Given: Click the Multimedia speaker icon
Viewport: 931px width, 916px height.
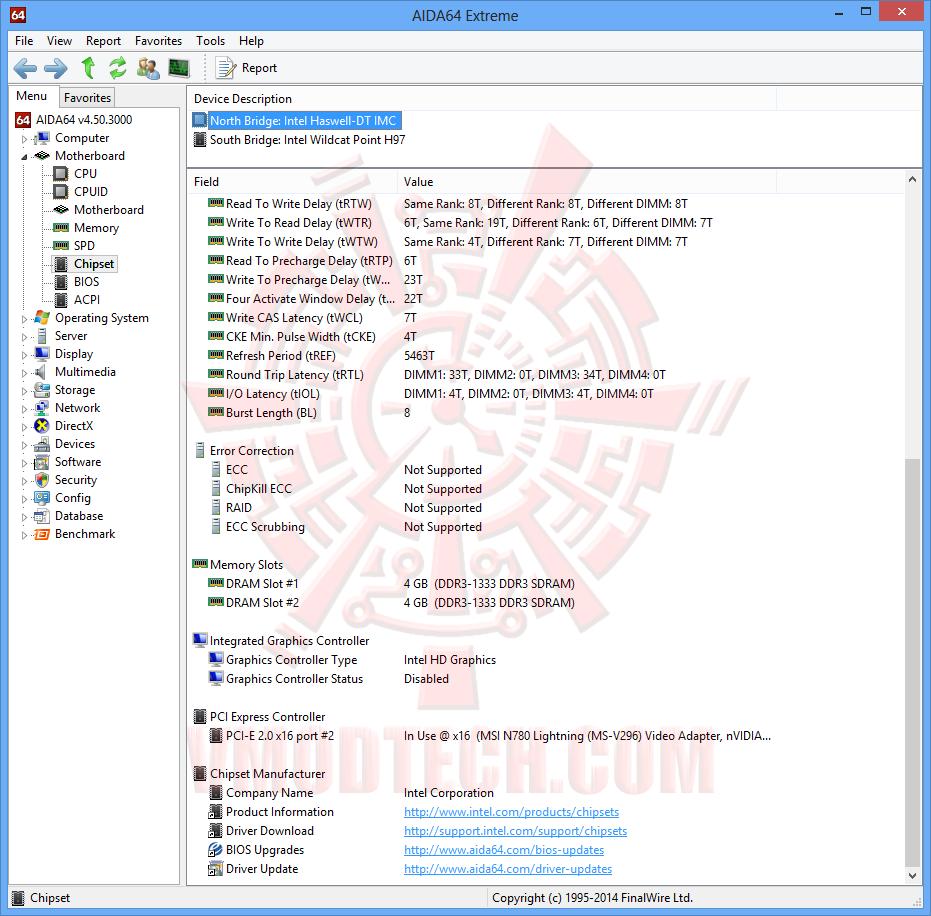Looking at the screenshot, I should tap(40, 372).
